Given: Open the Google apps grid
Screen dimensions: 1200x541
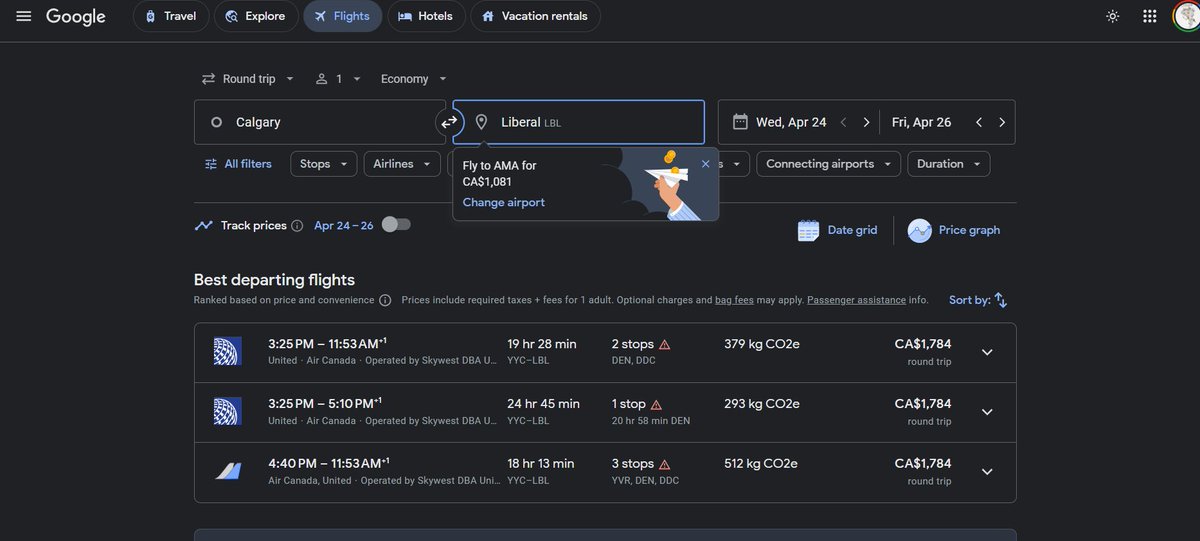Looking at the screenshot, I should click(1150, 16).
